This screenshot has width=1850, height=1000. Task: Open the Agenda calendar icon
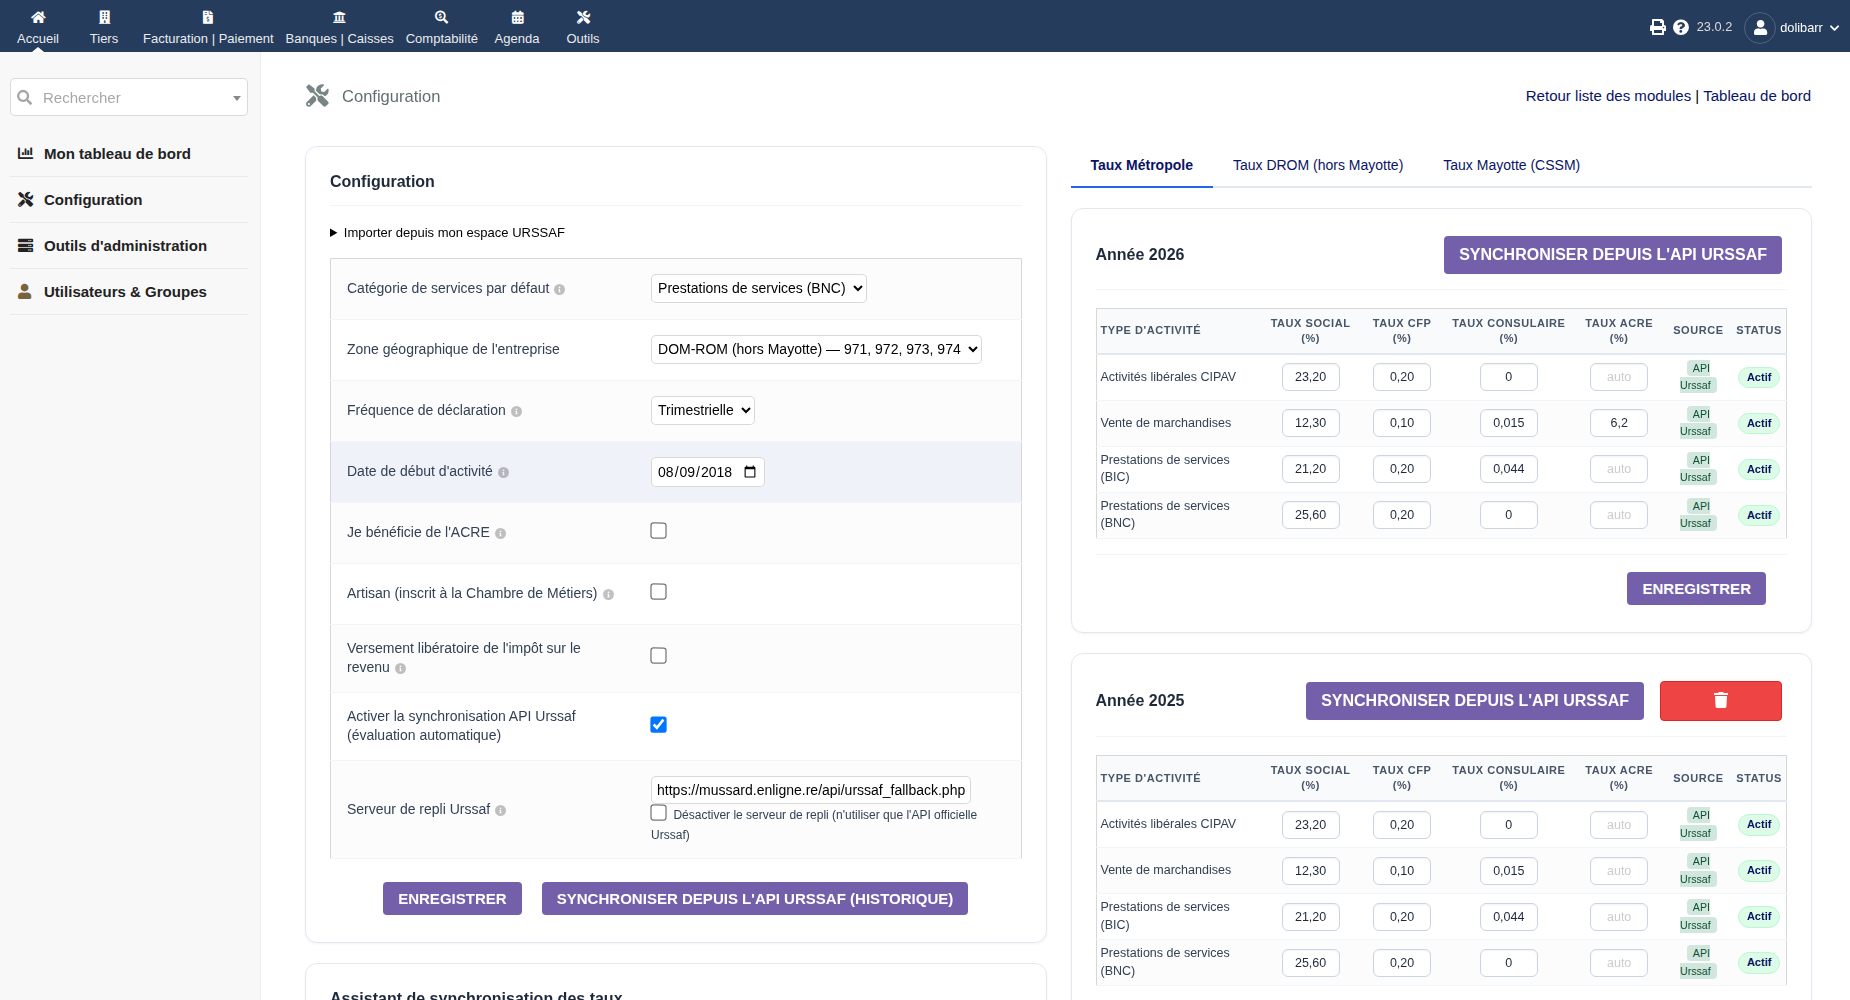517,17
